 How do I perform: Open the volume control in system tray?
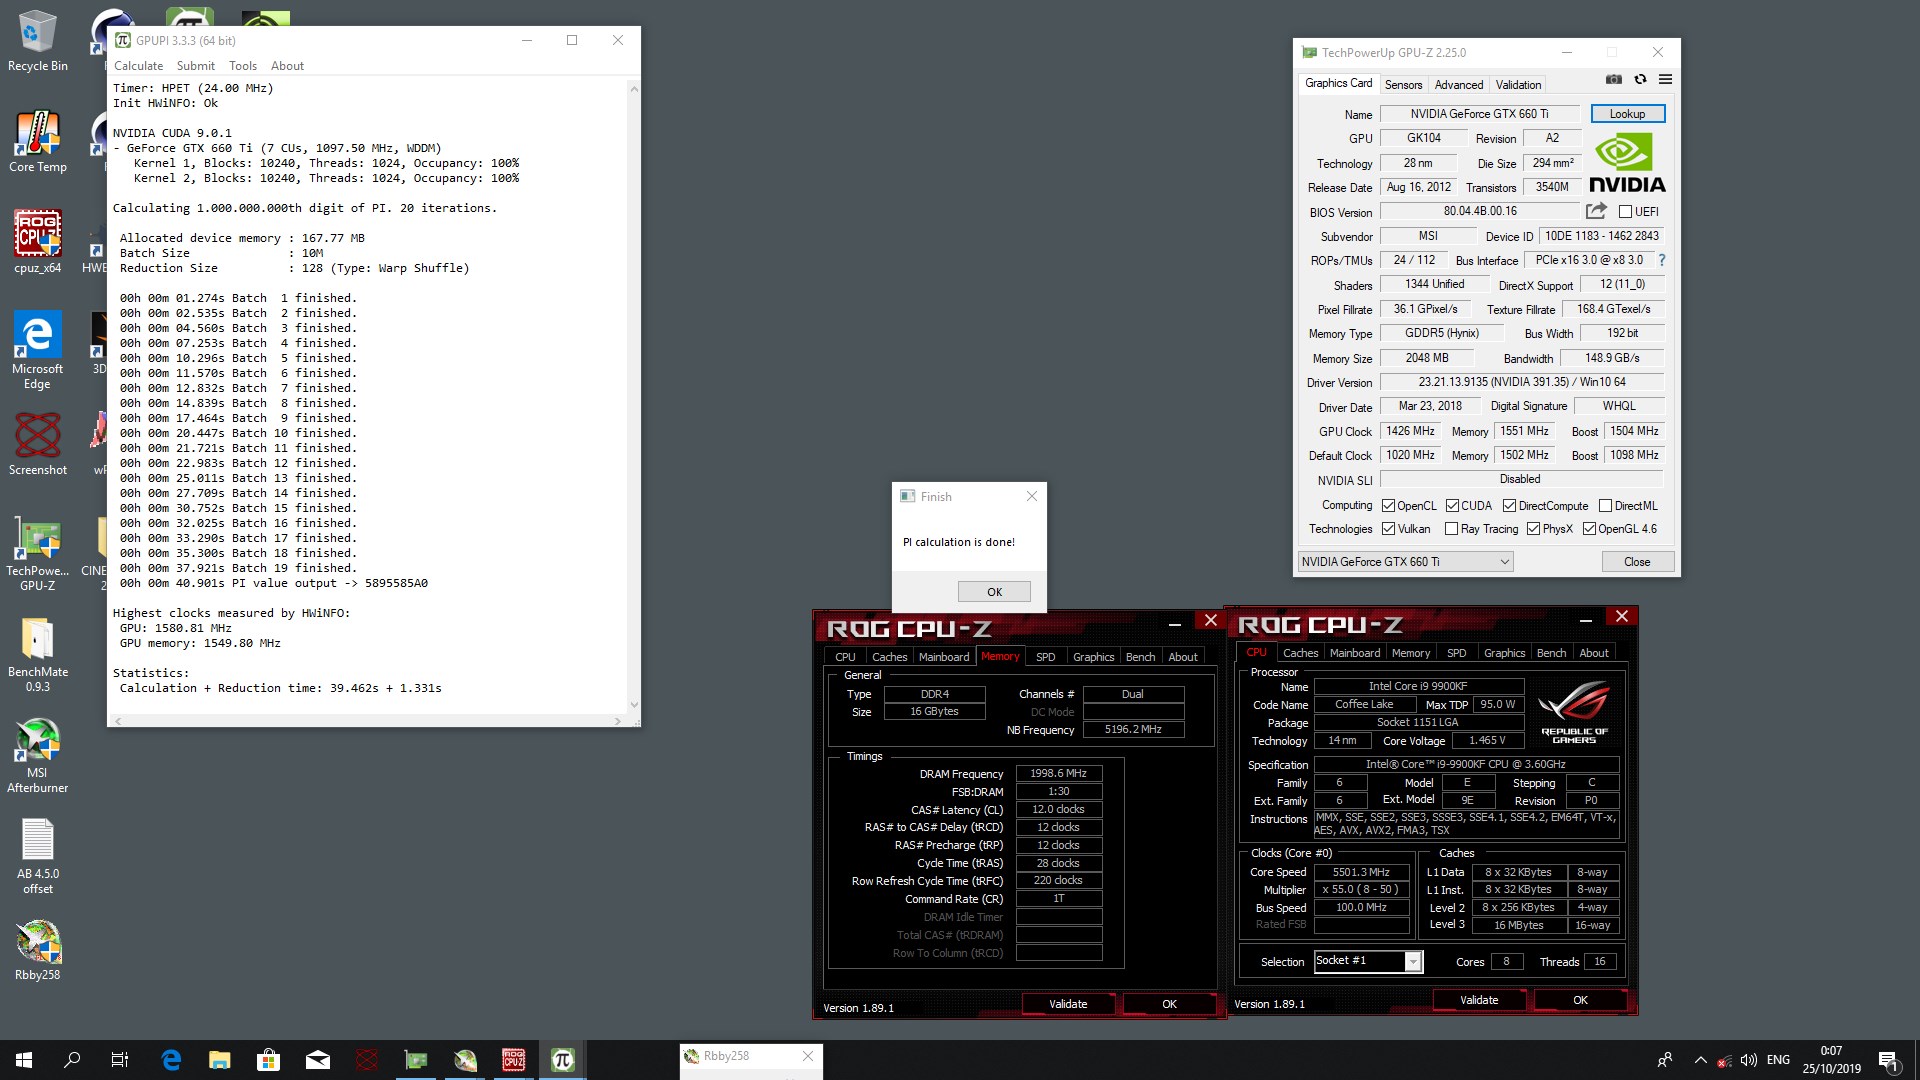pos(1748,1060)
